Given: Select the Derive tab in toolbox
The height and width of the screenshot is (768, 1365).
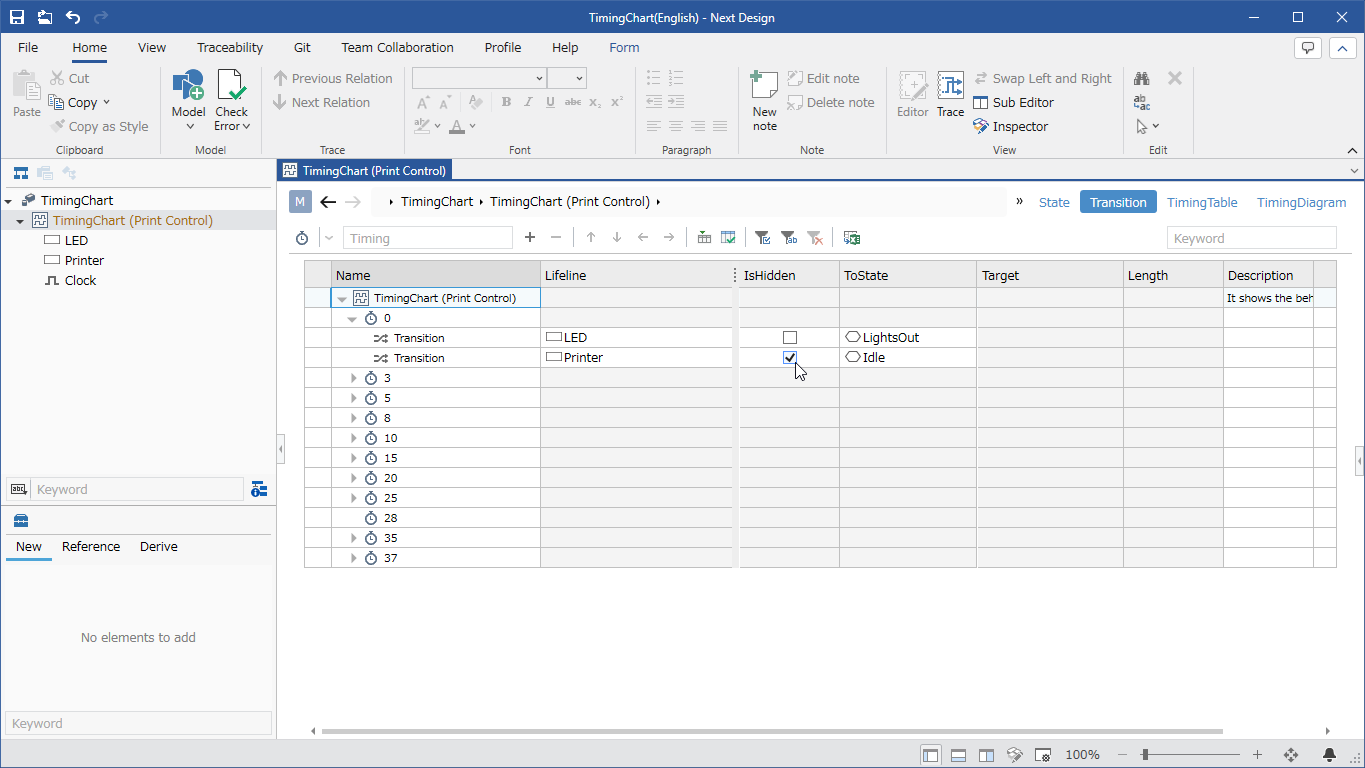Looking at the screenshot, I should (159, 546).
